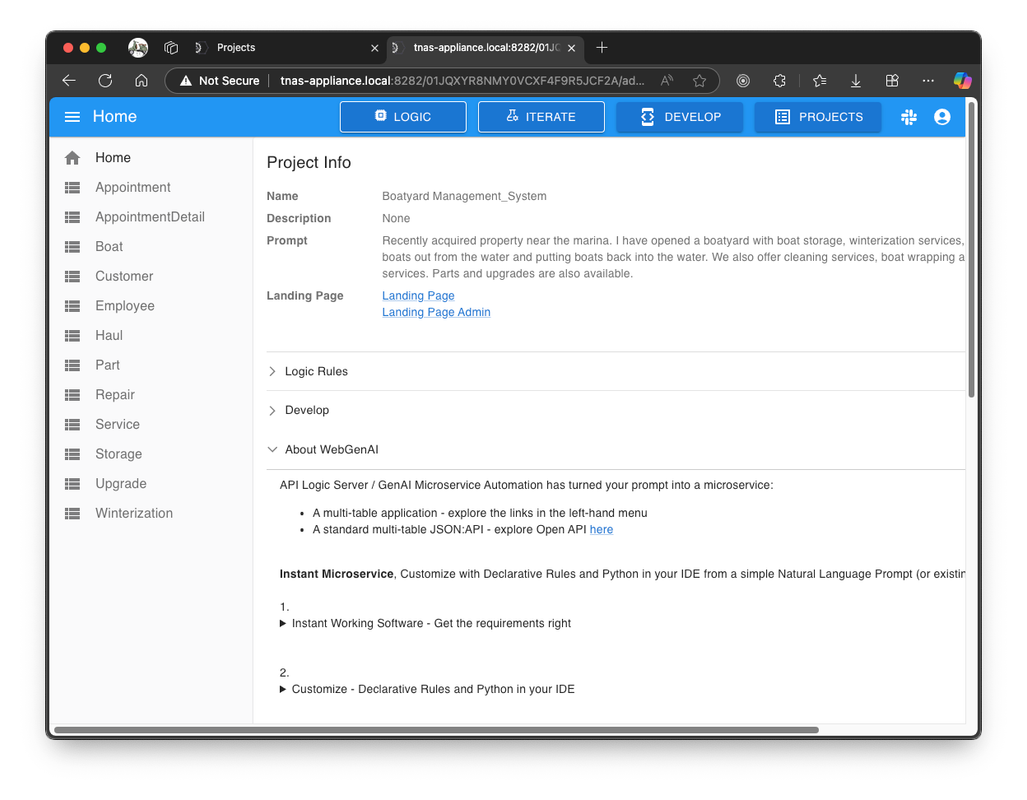Click the tracking prevention target icon
This screenshot has width=1027, height=800.
pos(743,81)
